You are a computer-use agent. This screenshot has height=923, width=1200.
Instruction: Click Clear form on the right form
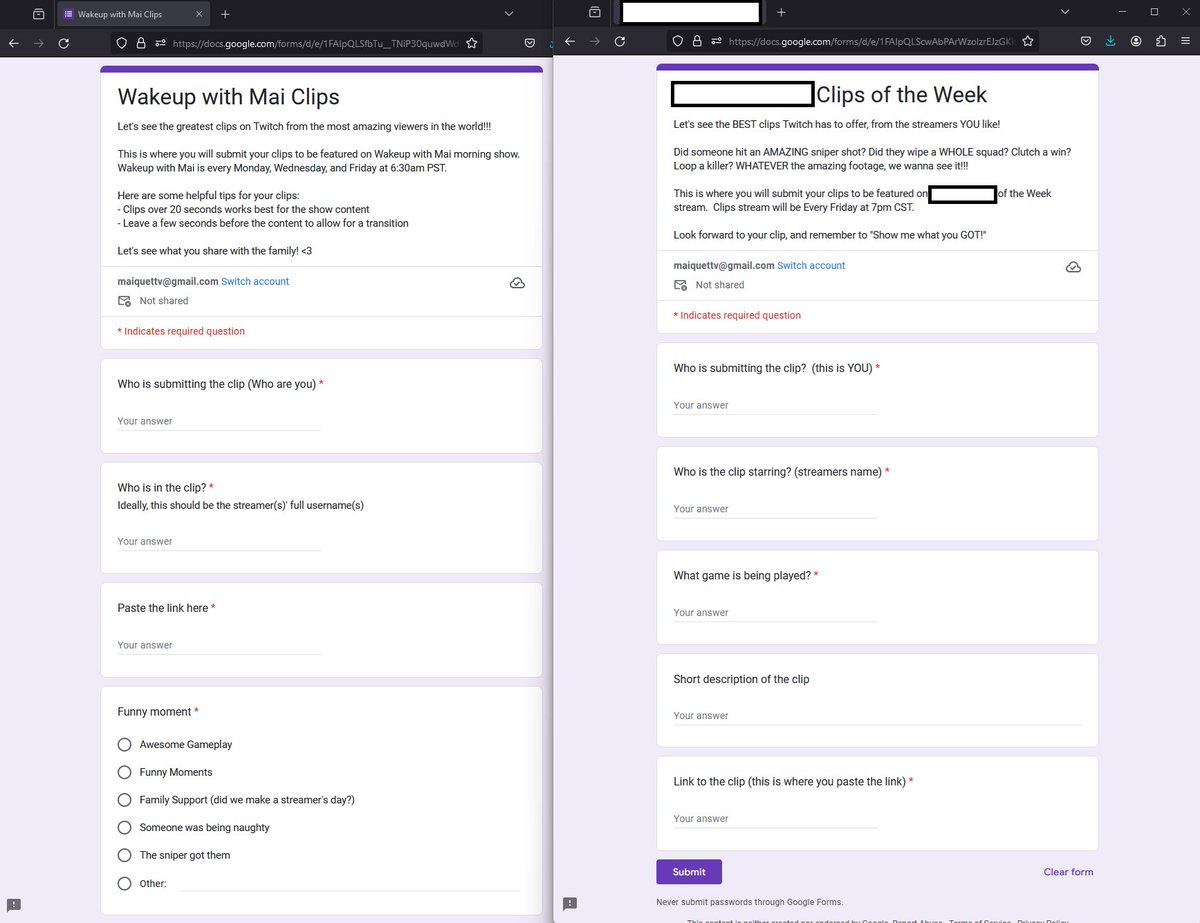click(1068, 872)
